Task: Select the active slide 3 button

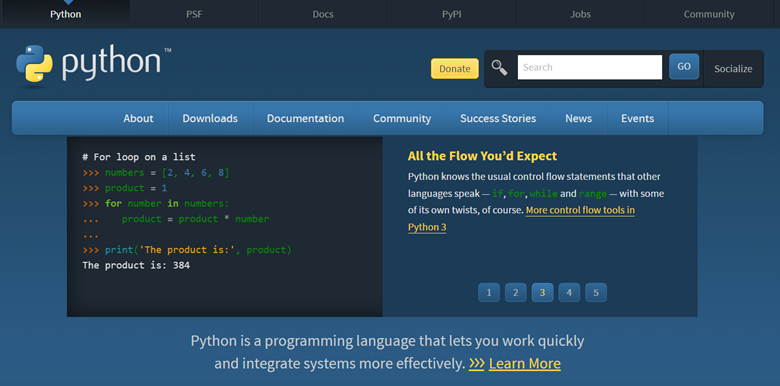Action: coord(542,292)
